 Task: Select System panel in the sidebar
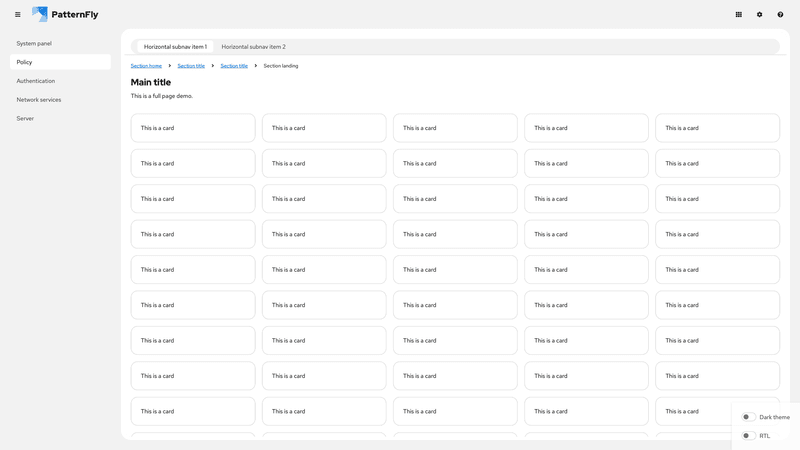tap(60, 43)
